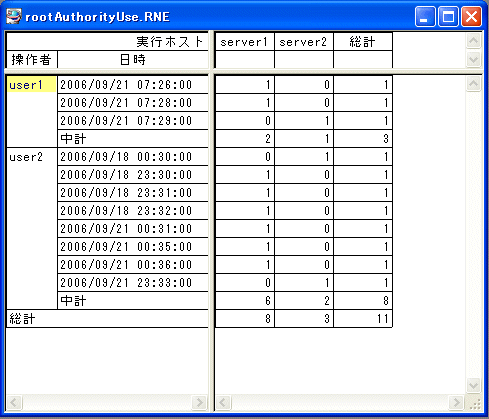
Task: Click the empty cell beneath the server1 header
Action: (x=245, y=60)
